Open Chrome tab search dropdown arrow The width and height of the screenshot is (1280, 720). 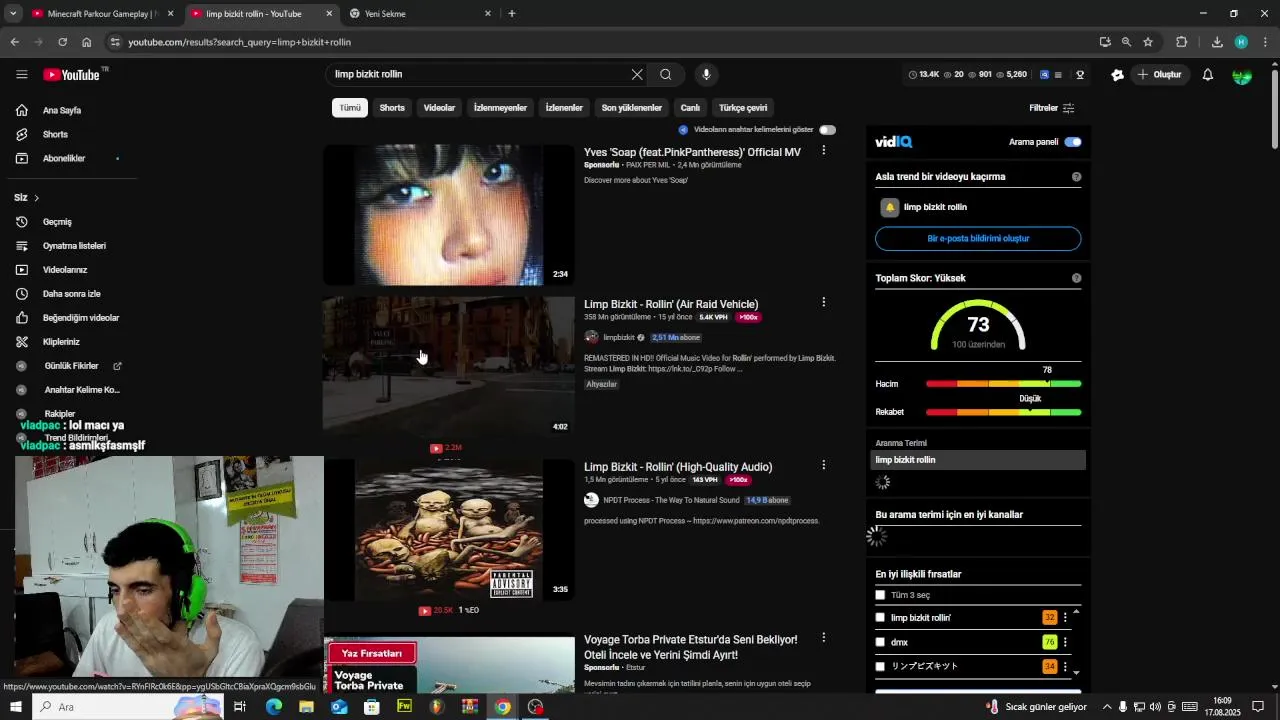13,14
